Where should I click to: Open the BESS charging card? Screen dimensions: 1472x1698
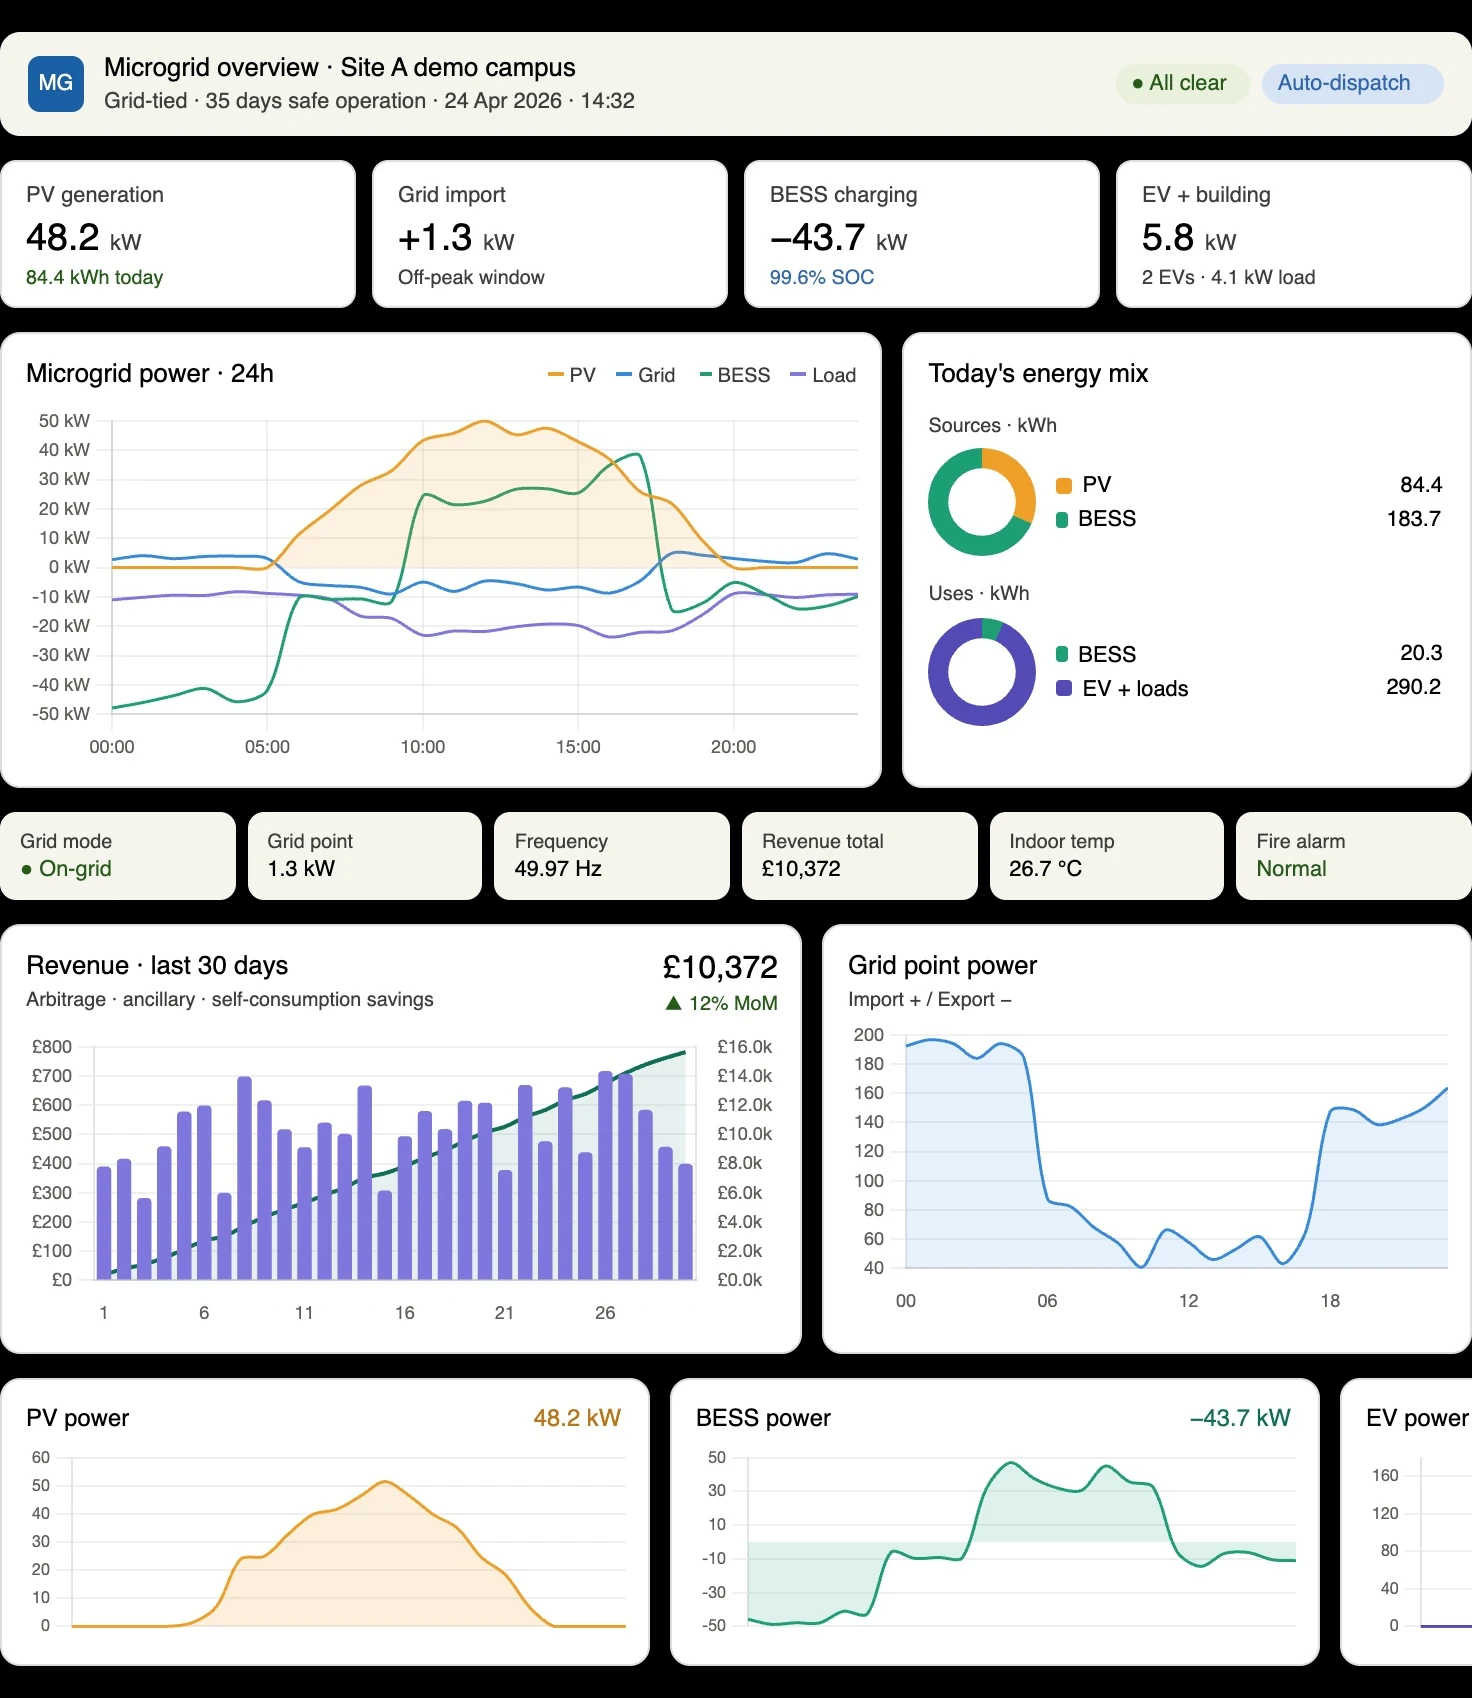point(922,234)
